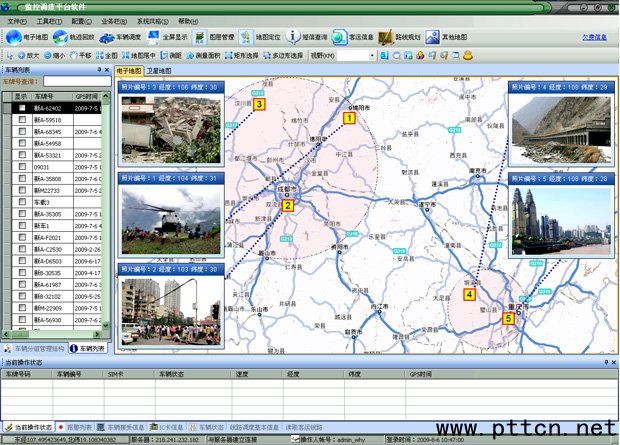Open 车辆调度 vehicle dispatch
The height and width of the screenshot is (445, 620).
click(x=121, y=37)
